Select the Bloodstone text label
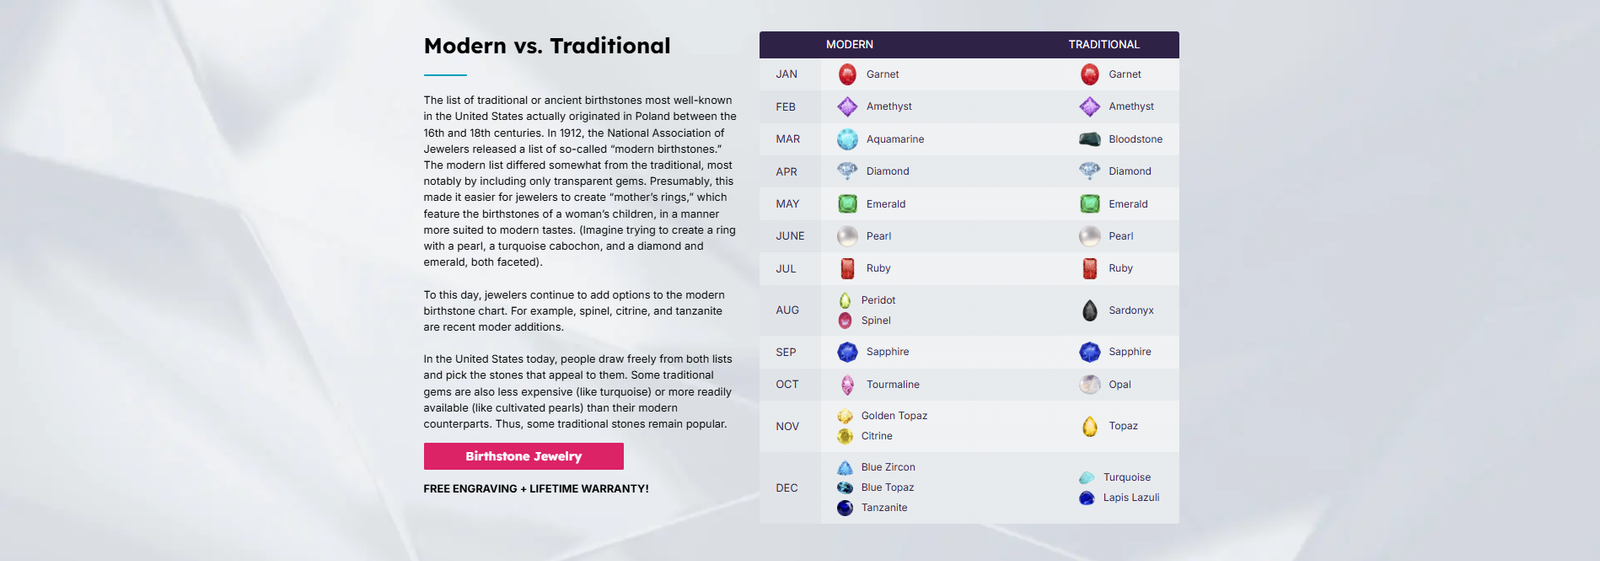Viewport: 1600px width, 561px height. pos(1135,139)
